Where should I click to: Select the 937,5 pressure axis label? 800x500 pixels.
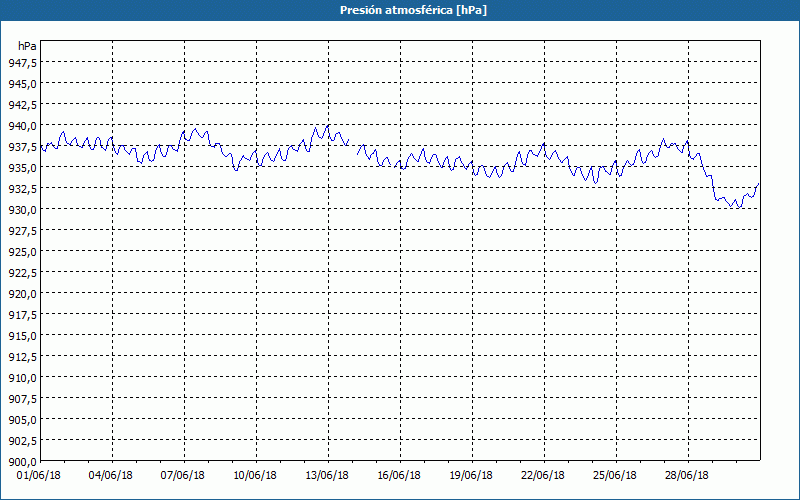pyautogui.click(x=22, y=146)
